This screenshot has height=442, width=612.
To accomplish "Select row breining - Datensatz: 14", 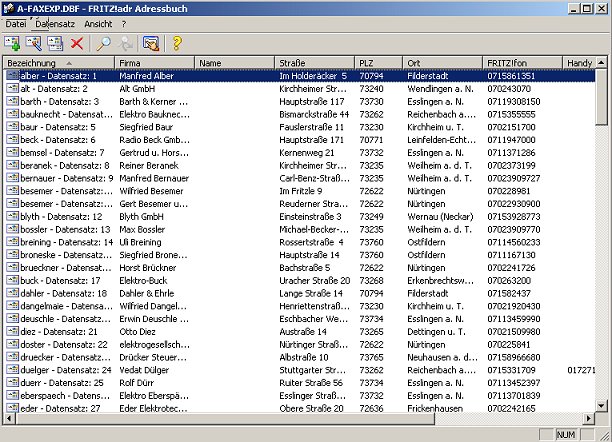I will click(x=299, y=242).
